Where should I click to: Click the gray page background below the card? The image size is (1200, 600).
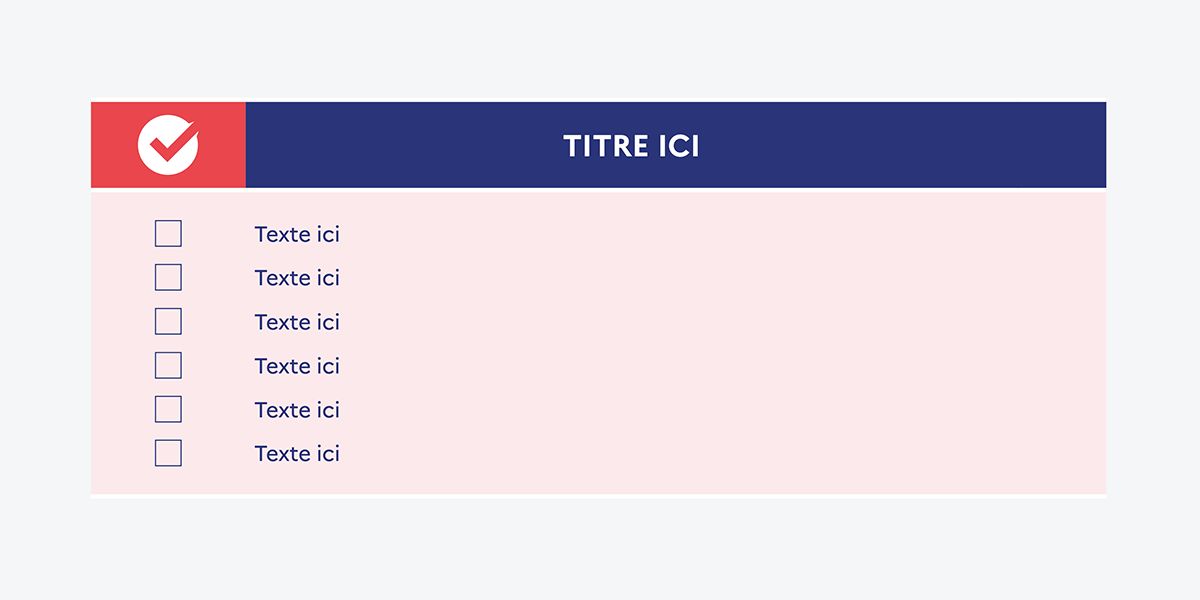tap(600, 550)
